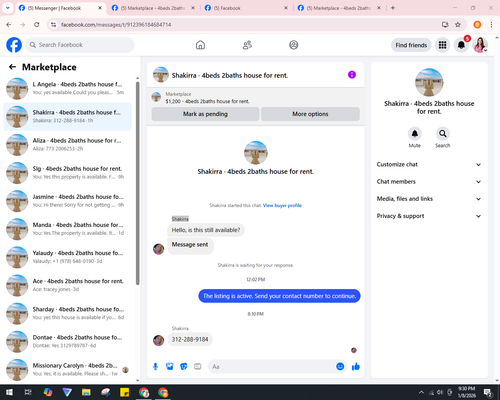Choose a GIF icon
Screen dimensions: 500x400
click(198, 367)
